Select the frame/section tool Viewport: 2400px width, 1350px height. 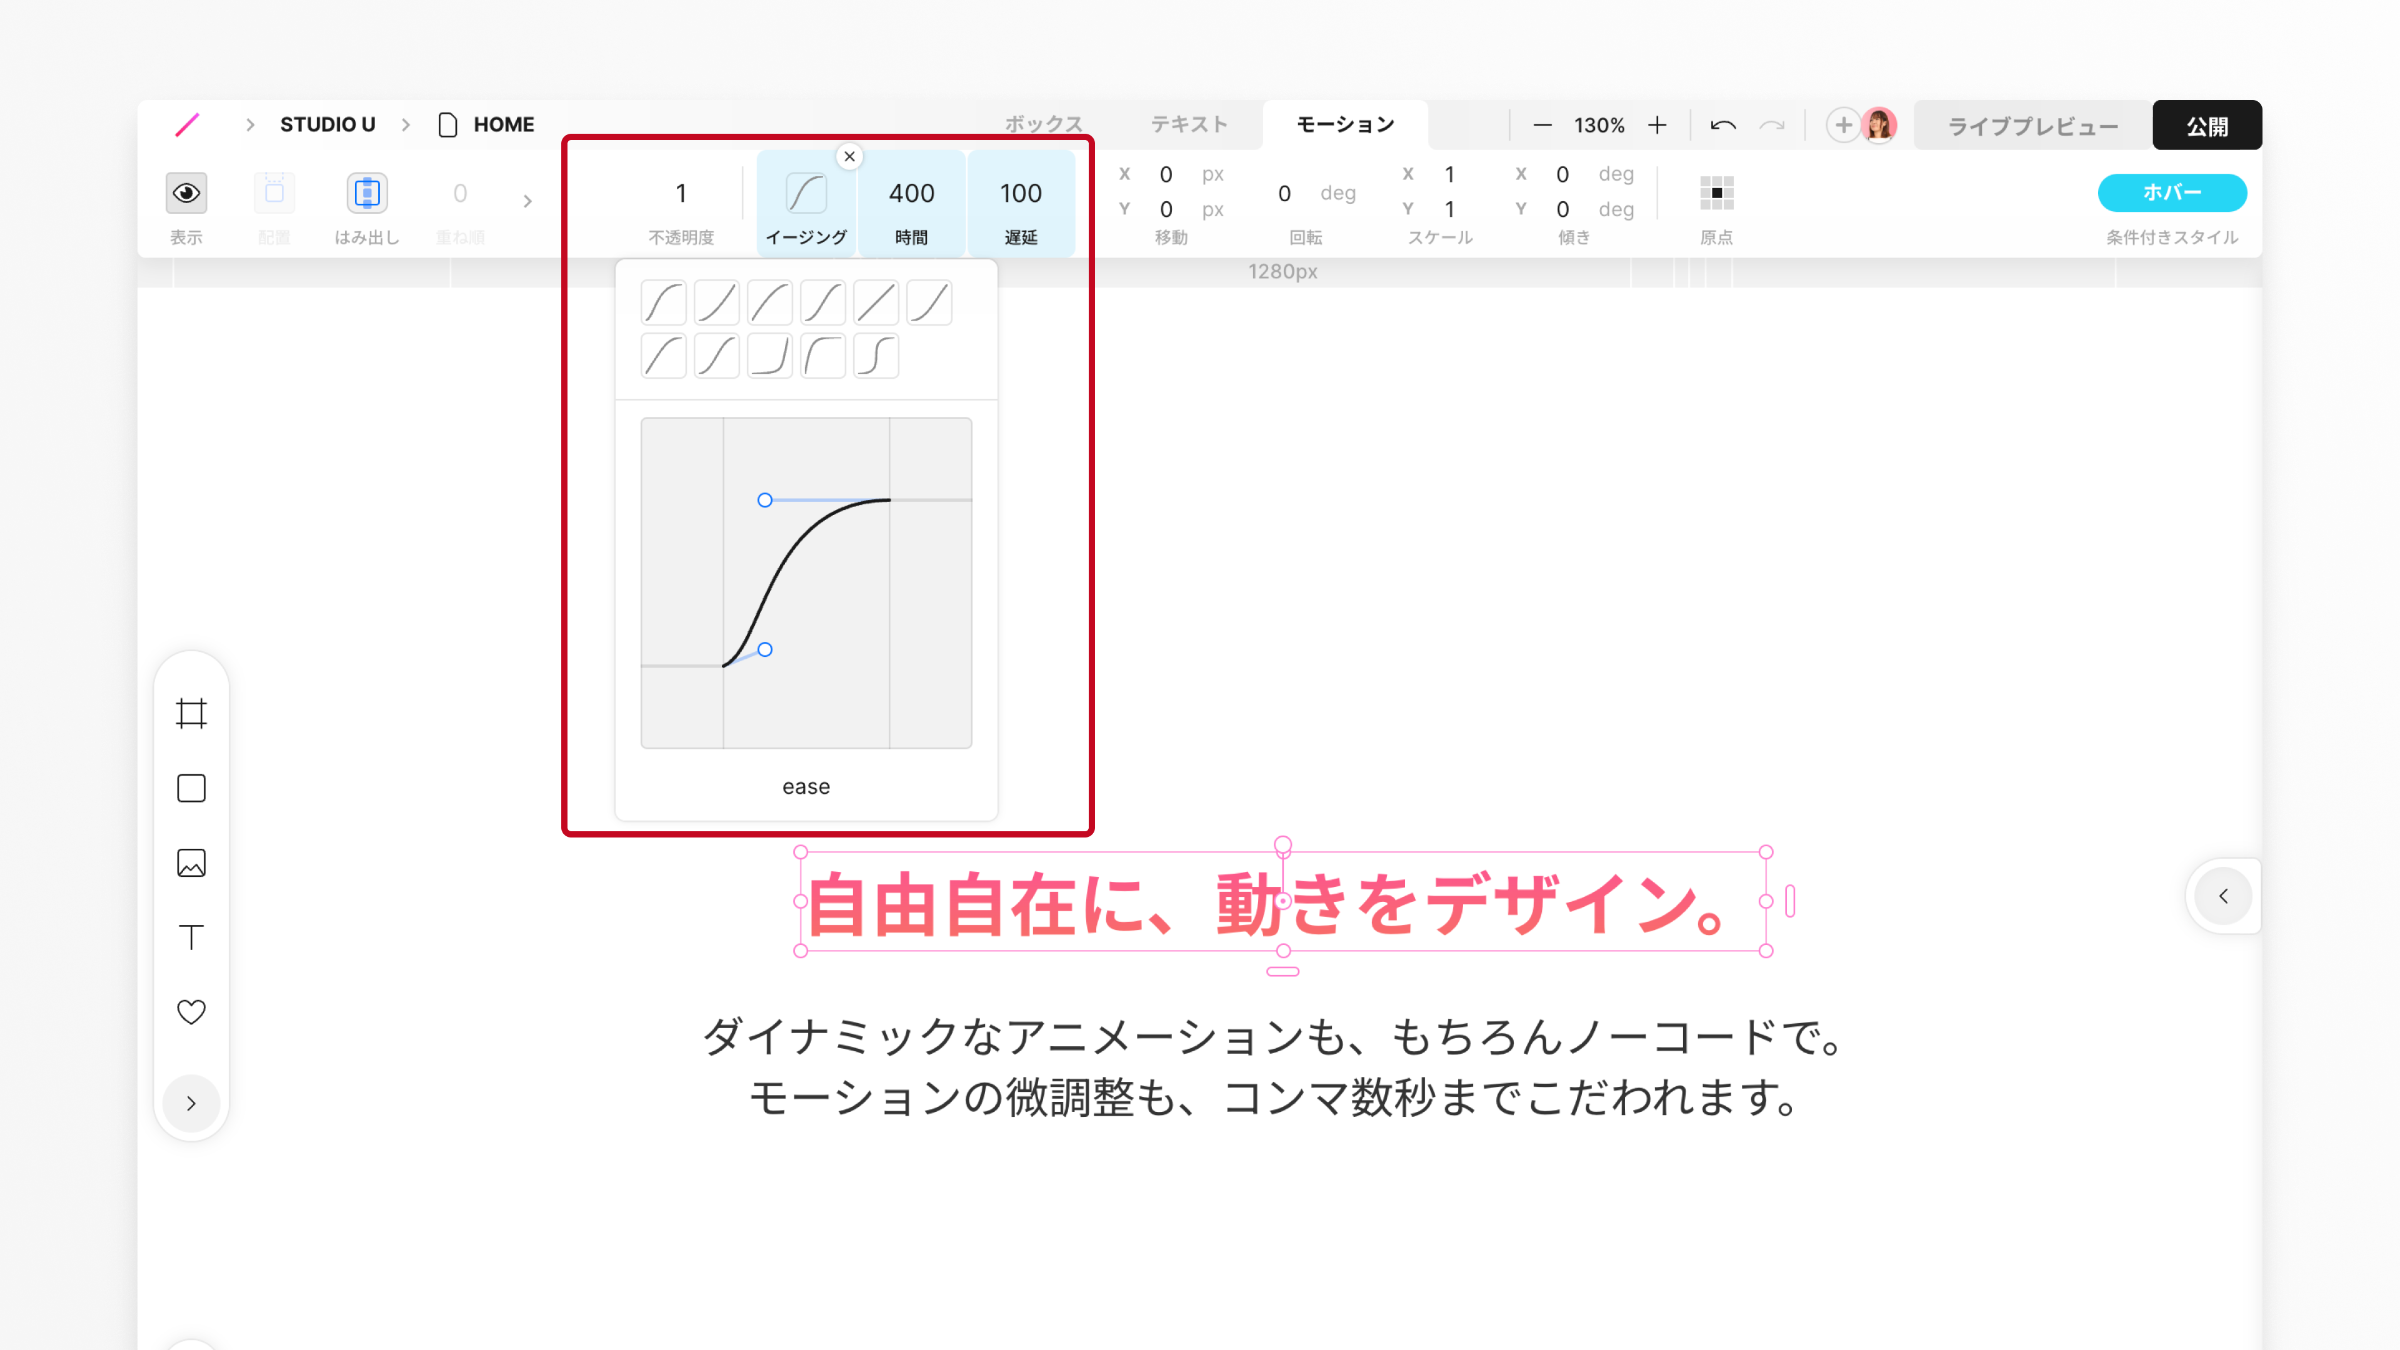[x=191, y=714]
